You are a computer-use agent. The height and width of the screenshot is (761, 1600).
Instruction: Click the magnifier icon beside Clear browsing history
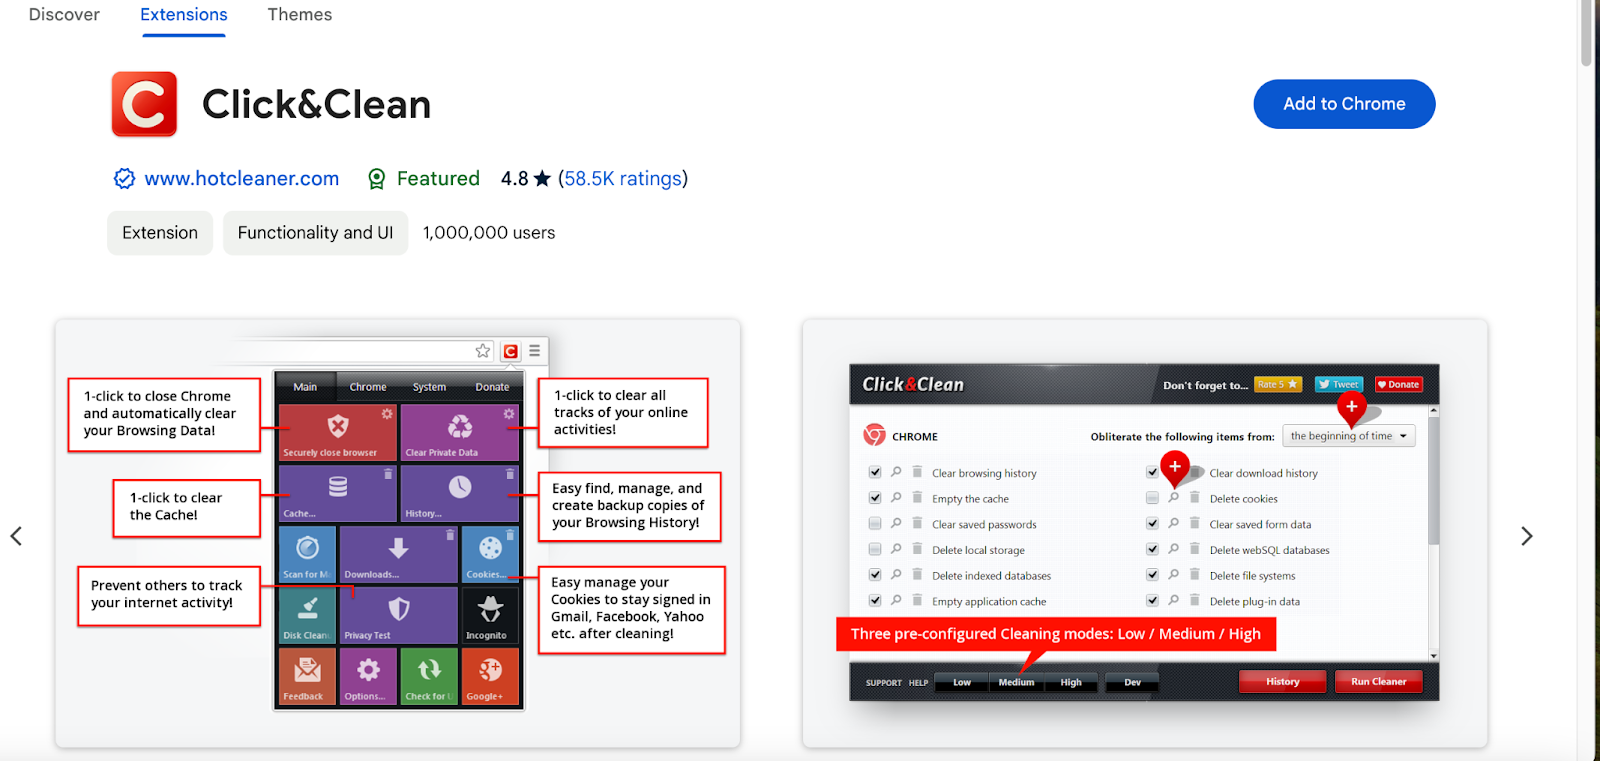[x=896, y=472]
